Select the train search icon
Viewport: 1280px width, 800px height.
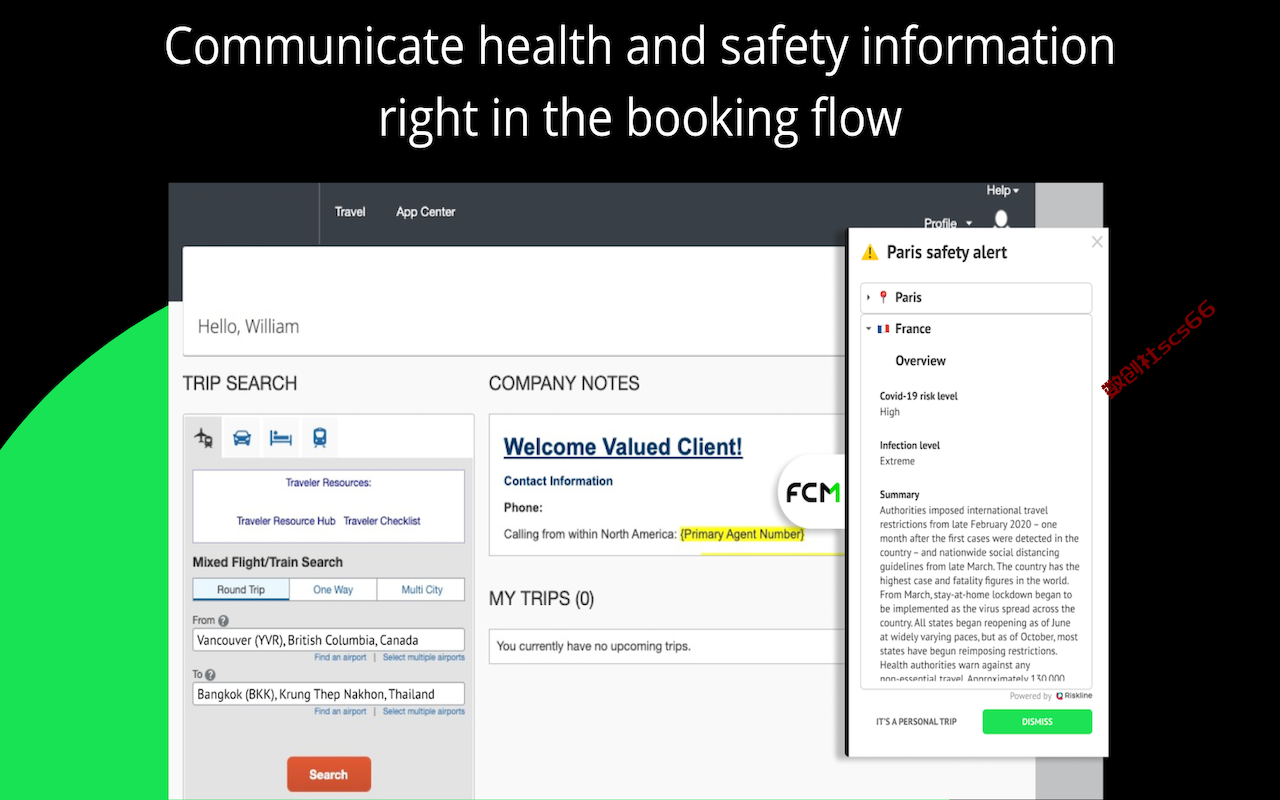[319, 438]
